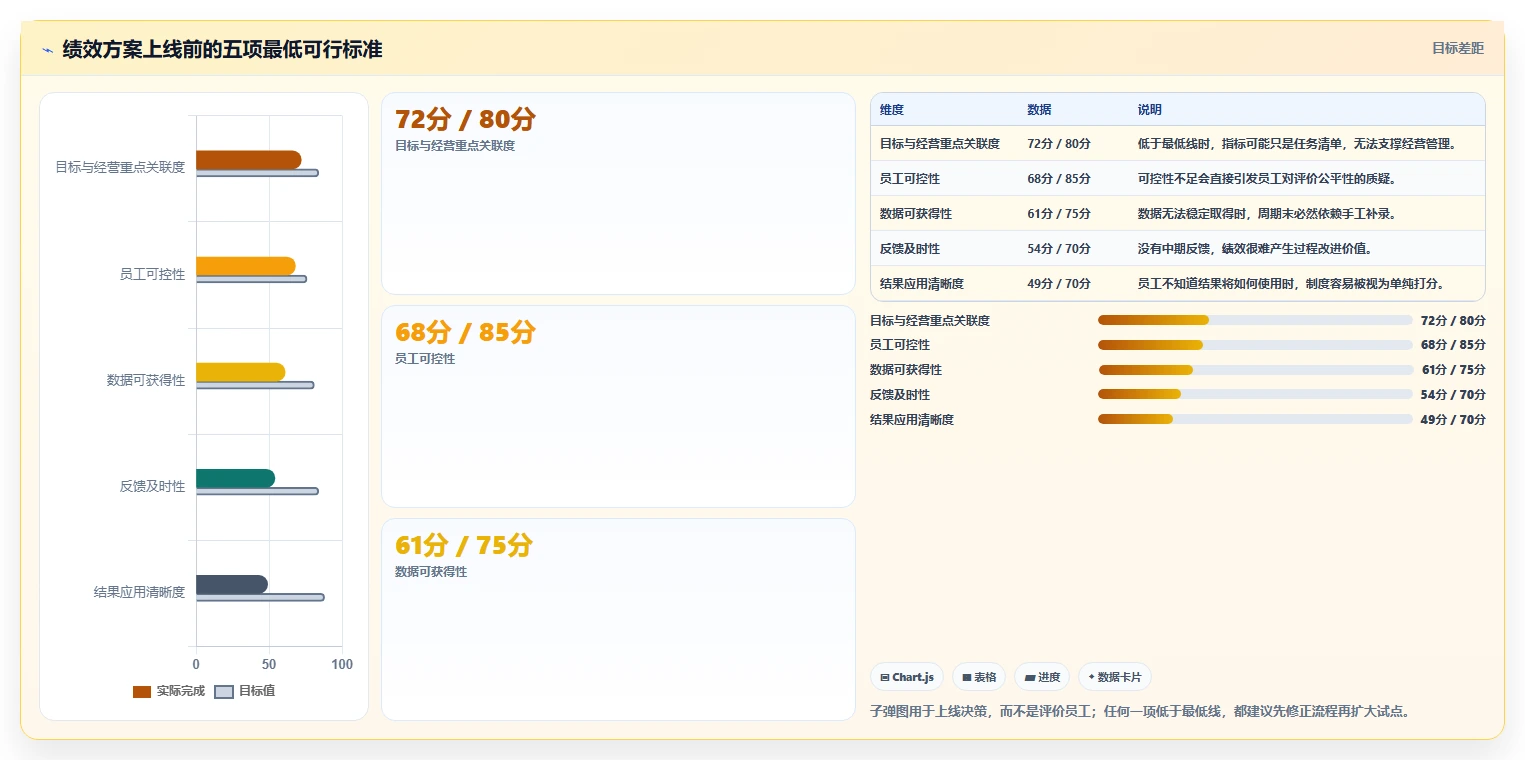The width and height of the screenshot is (1525, 760).
Task: Click the orange actual bar for 员工可控性
Action: [245, 266]
